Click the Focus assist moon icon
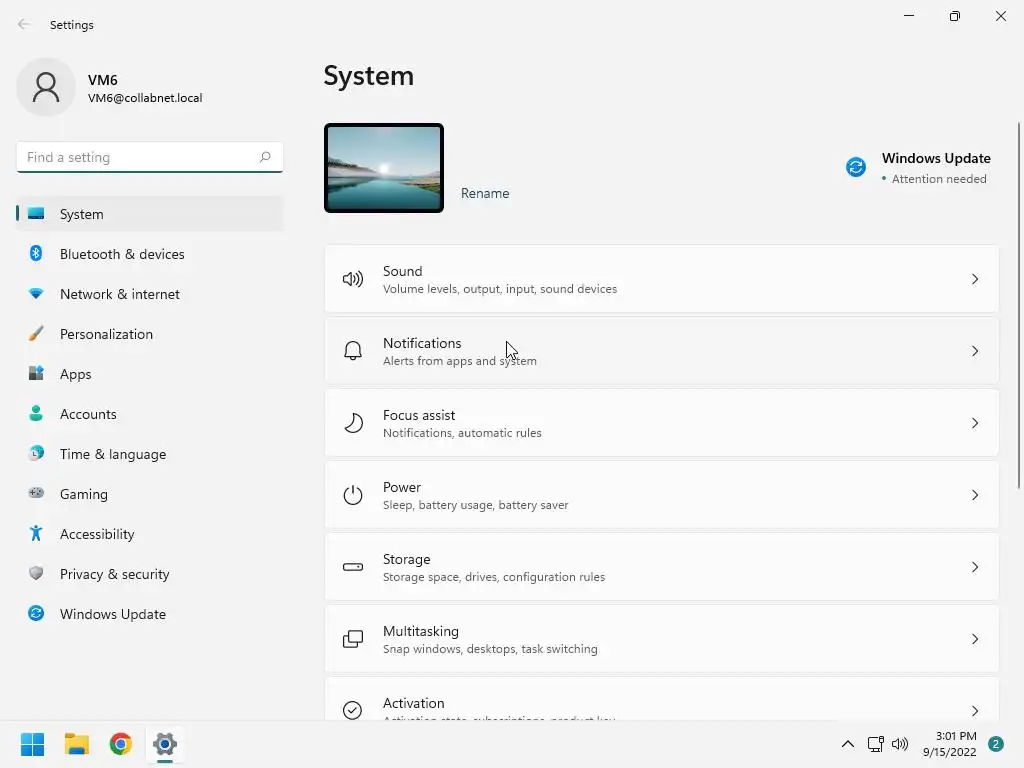 click(x=353, y=423)
